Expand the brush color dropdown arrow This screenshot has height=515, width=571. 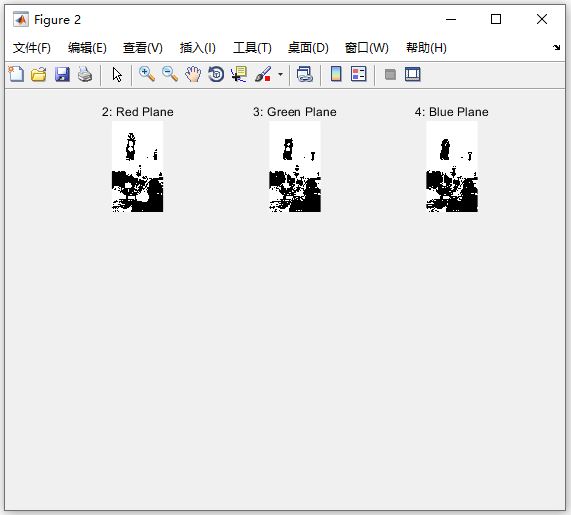point(280,74)
